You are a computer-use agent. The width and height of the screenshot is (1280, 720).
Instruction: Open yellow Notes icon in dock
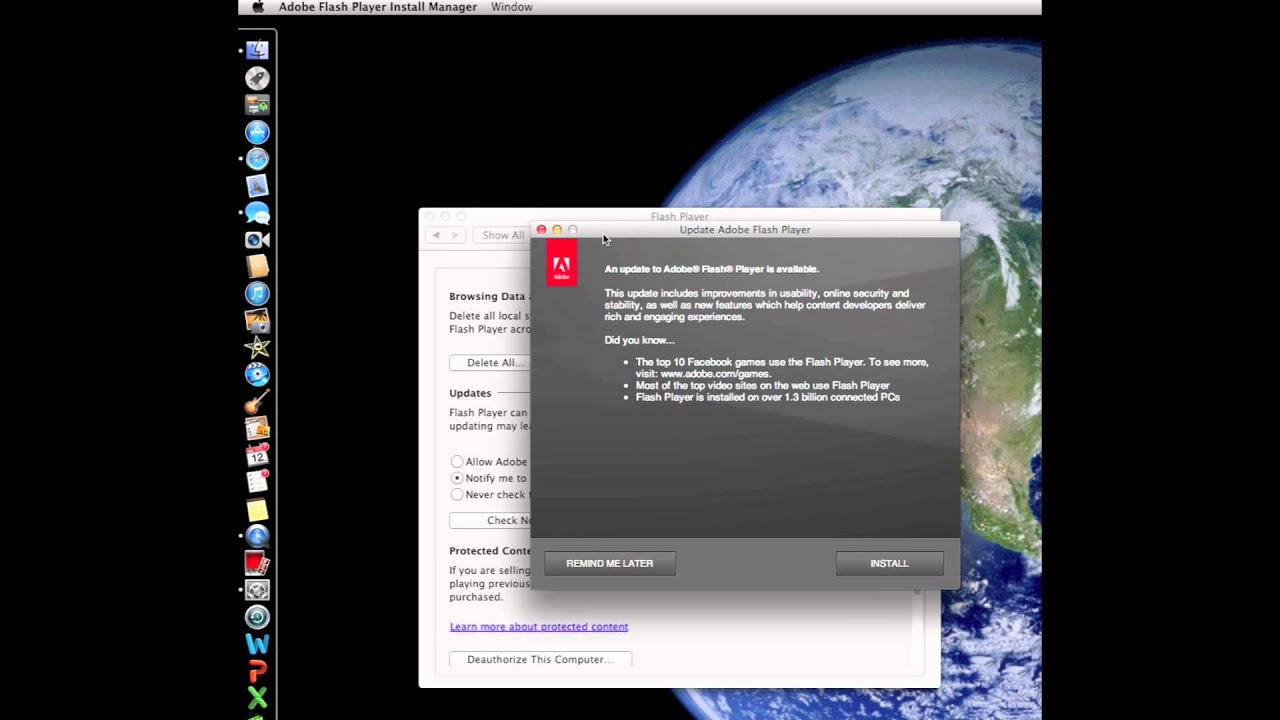point(257,510)
